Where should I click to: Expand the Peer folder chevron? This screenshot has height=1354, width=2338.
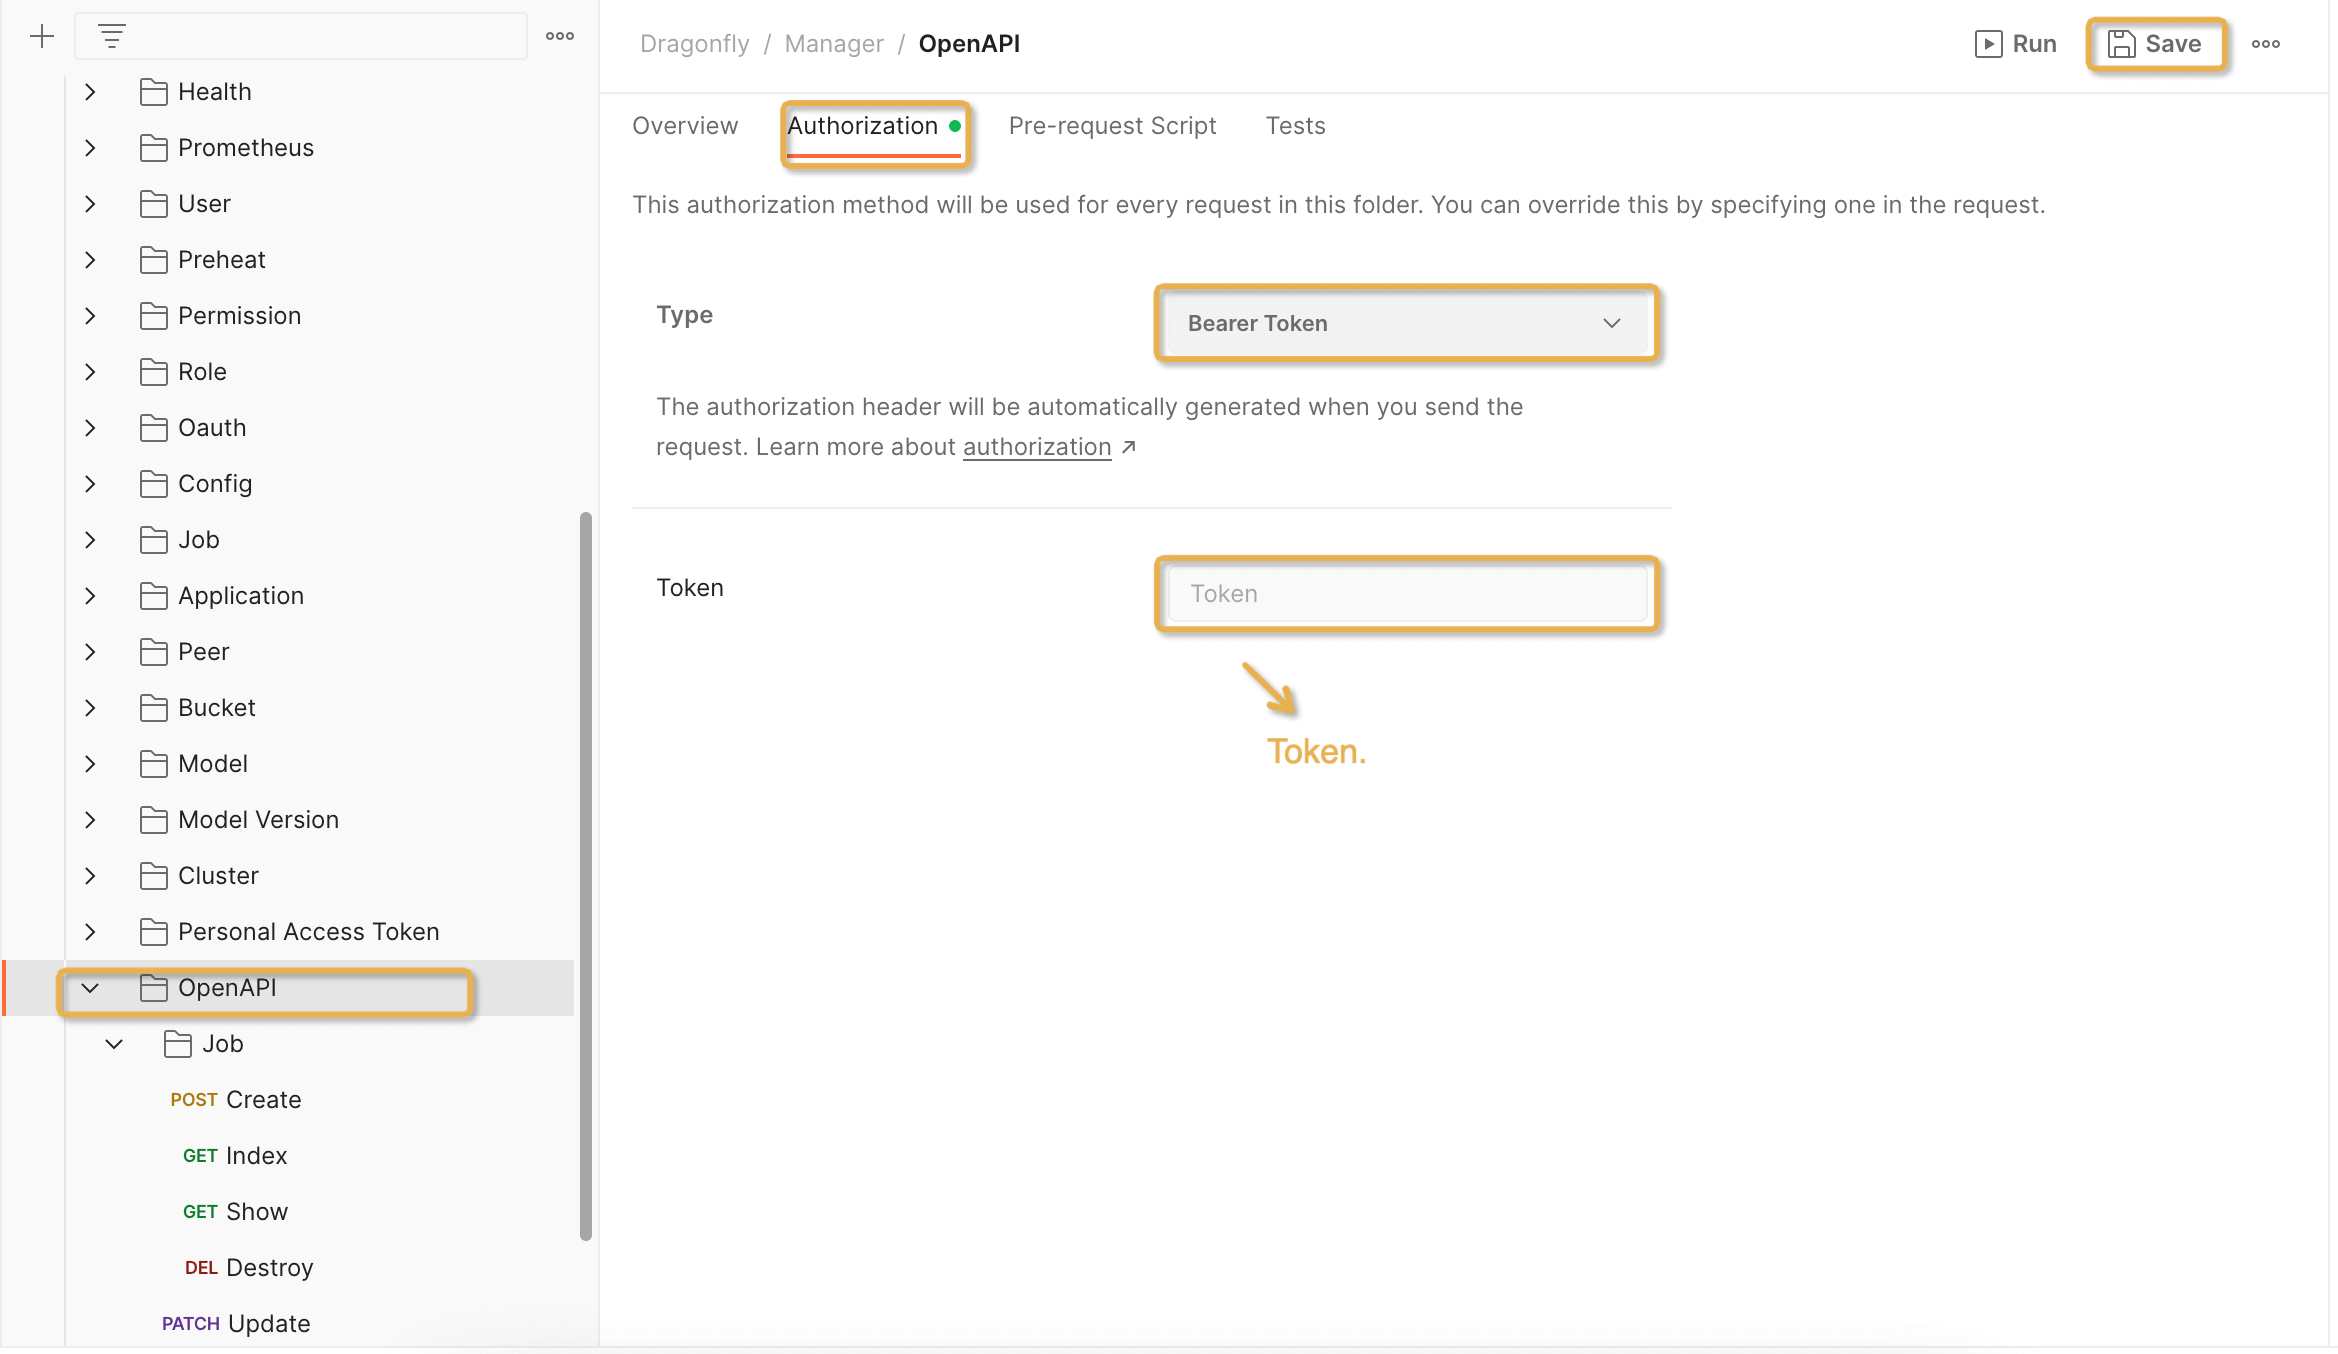click(x=90, y=652)
